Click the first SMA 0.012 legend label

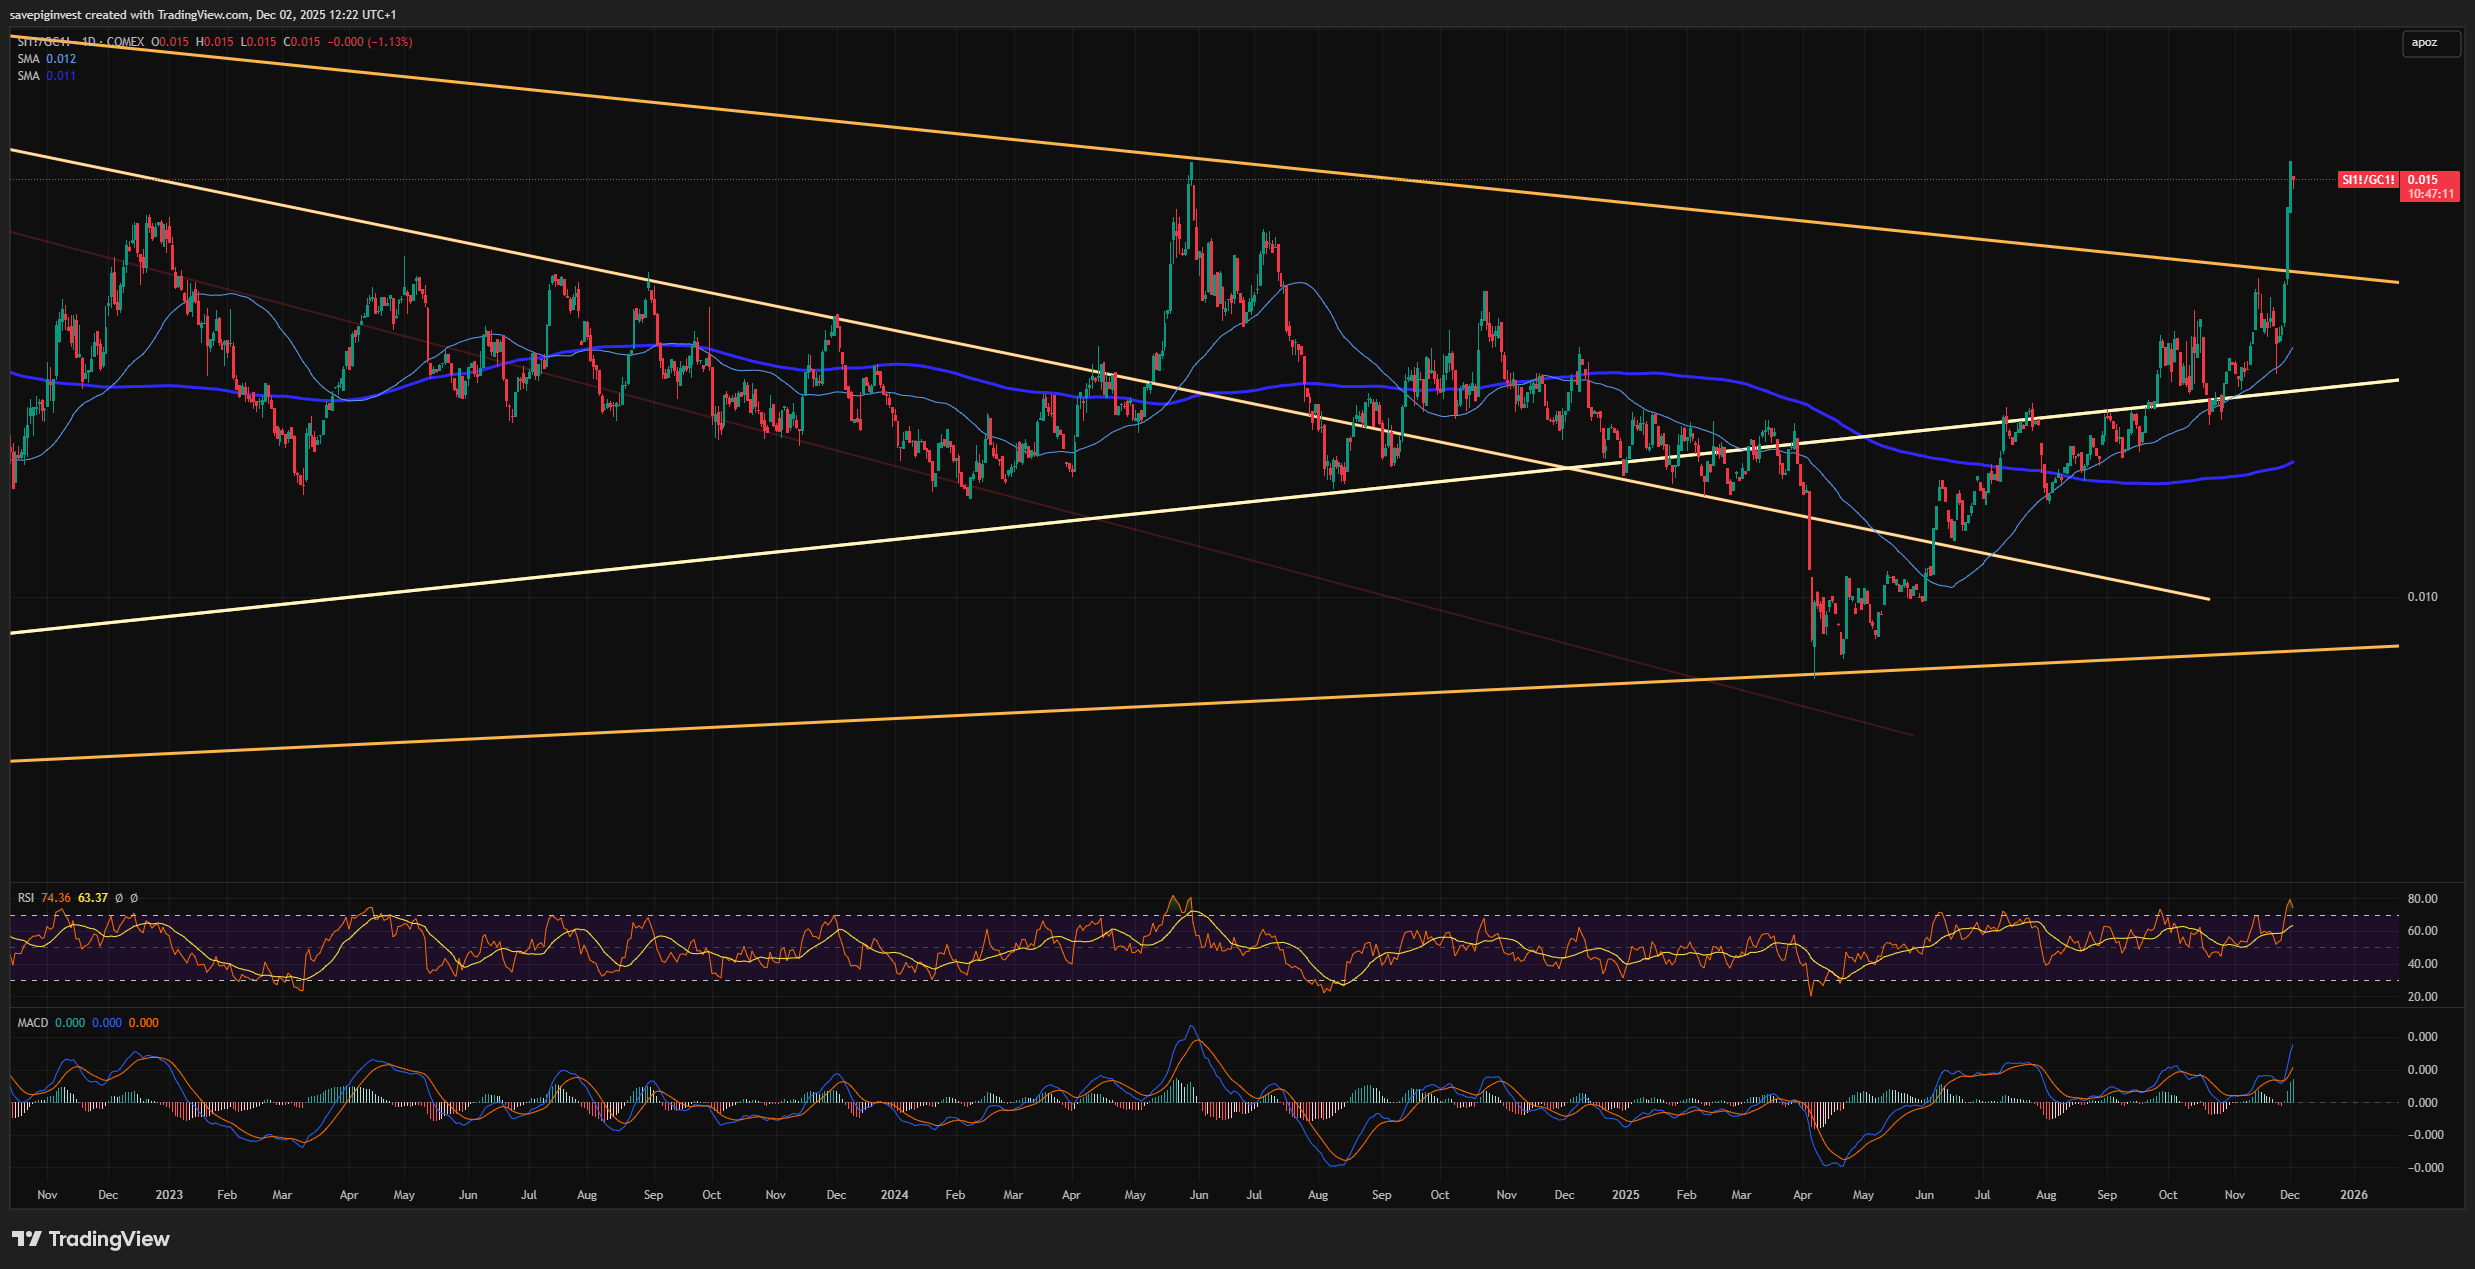[x=46, y=59]
